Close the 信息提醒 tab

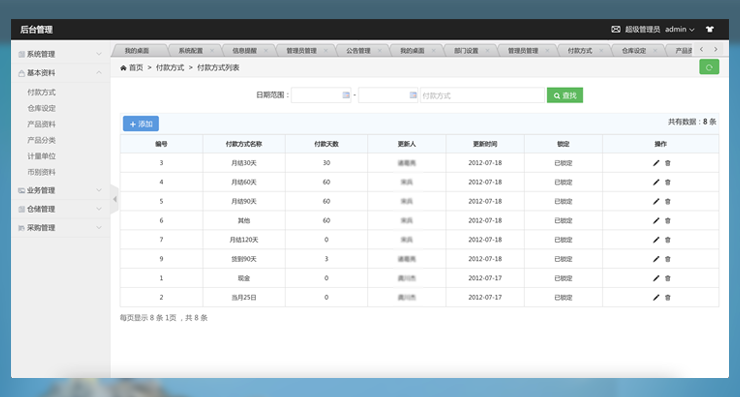pyautogui.click(x=266, y=51)
